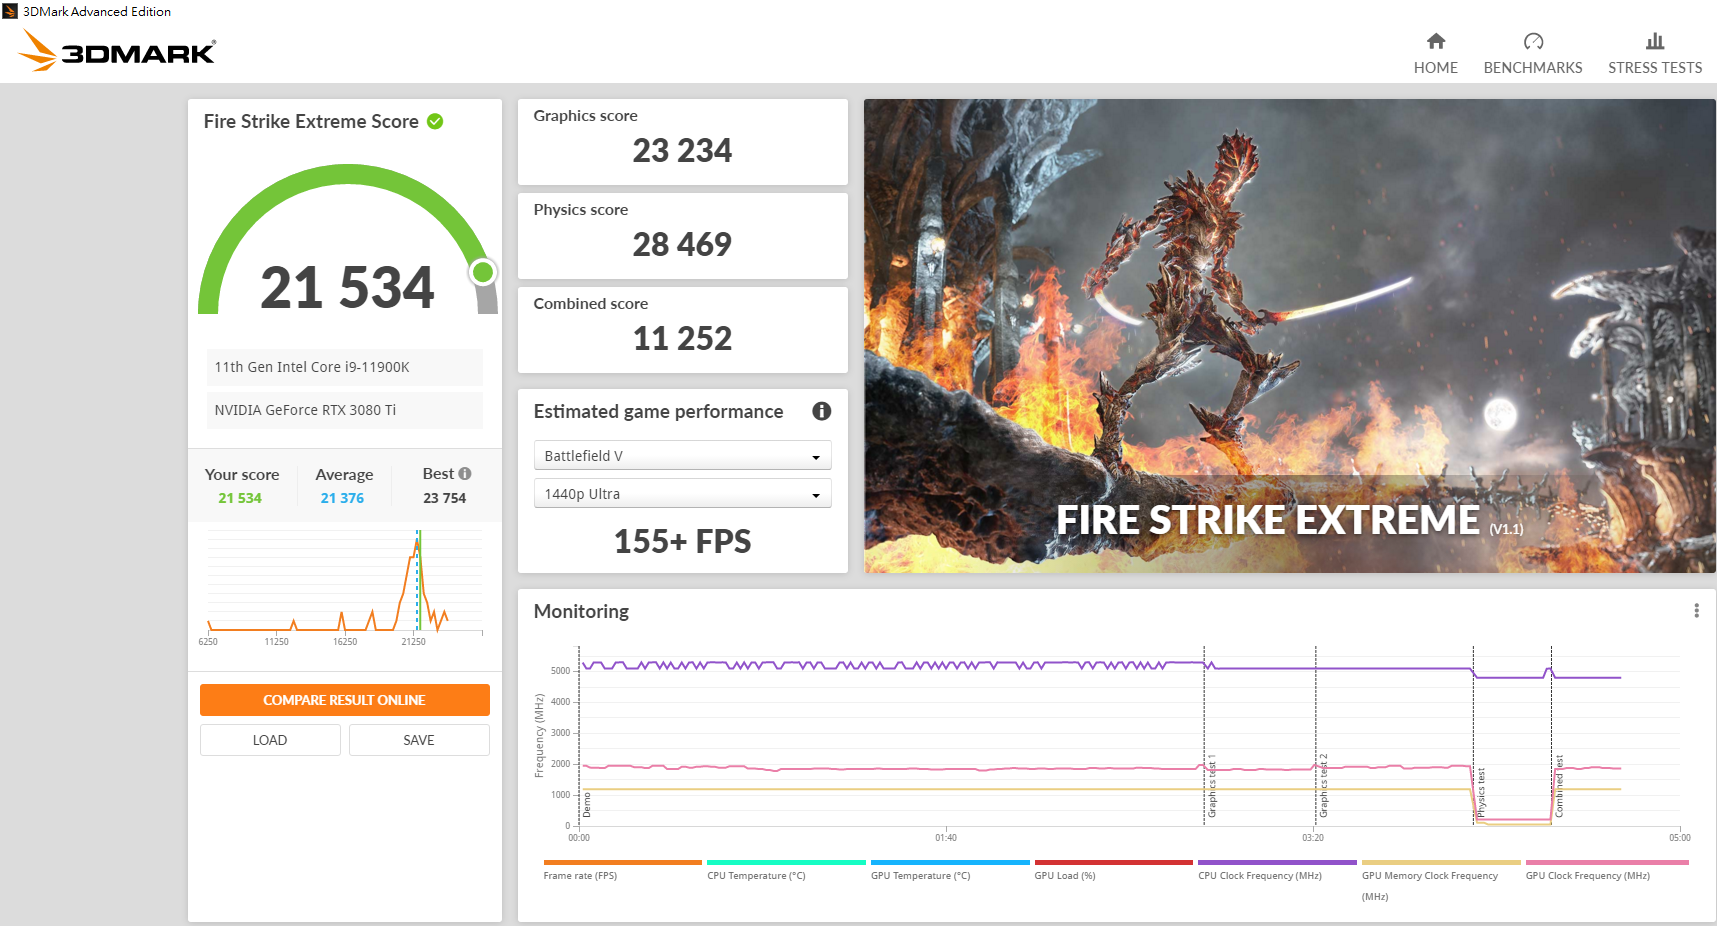Click the Average score 21 376
Screen dimensions: 1717x926
(x=342, y=498)
